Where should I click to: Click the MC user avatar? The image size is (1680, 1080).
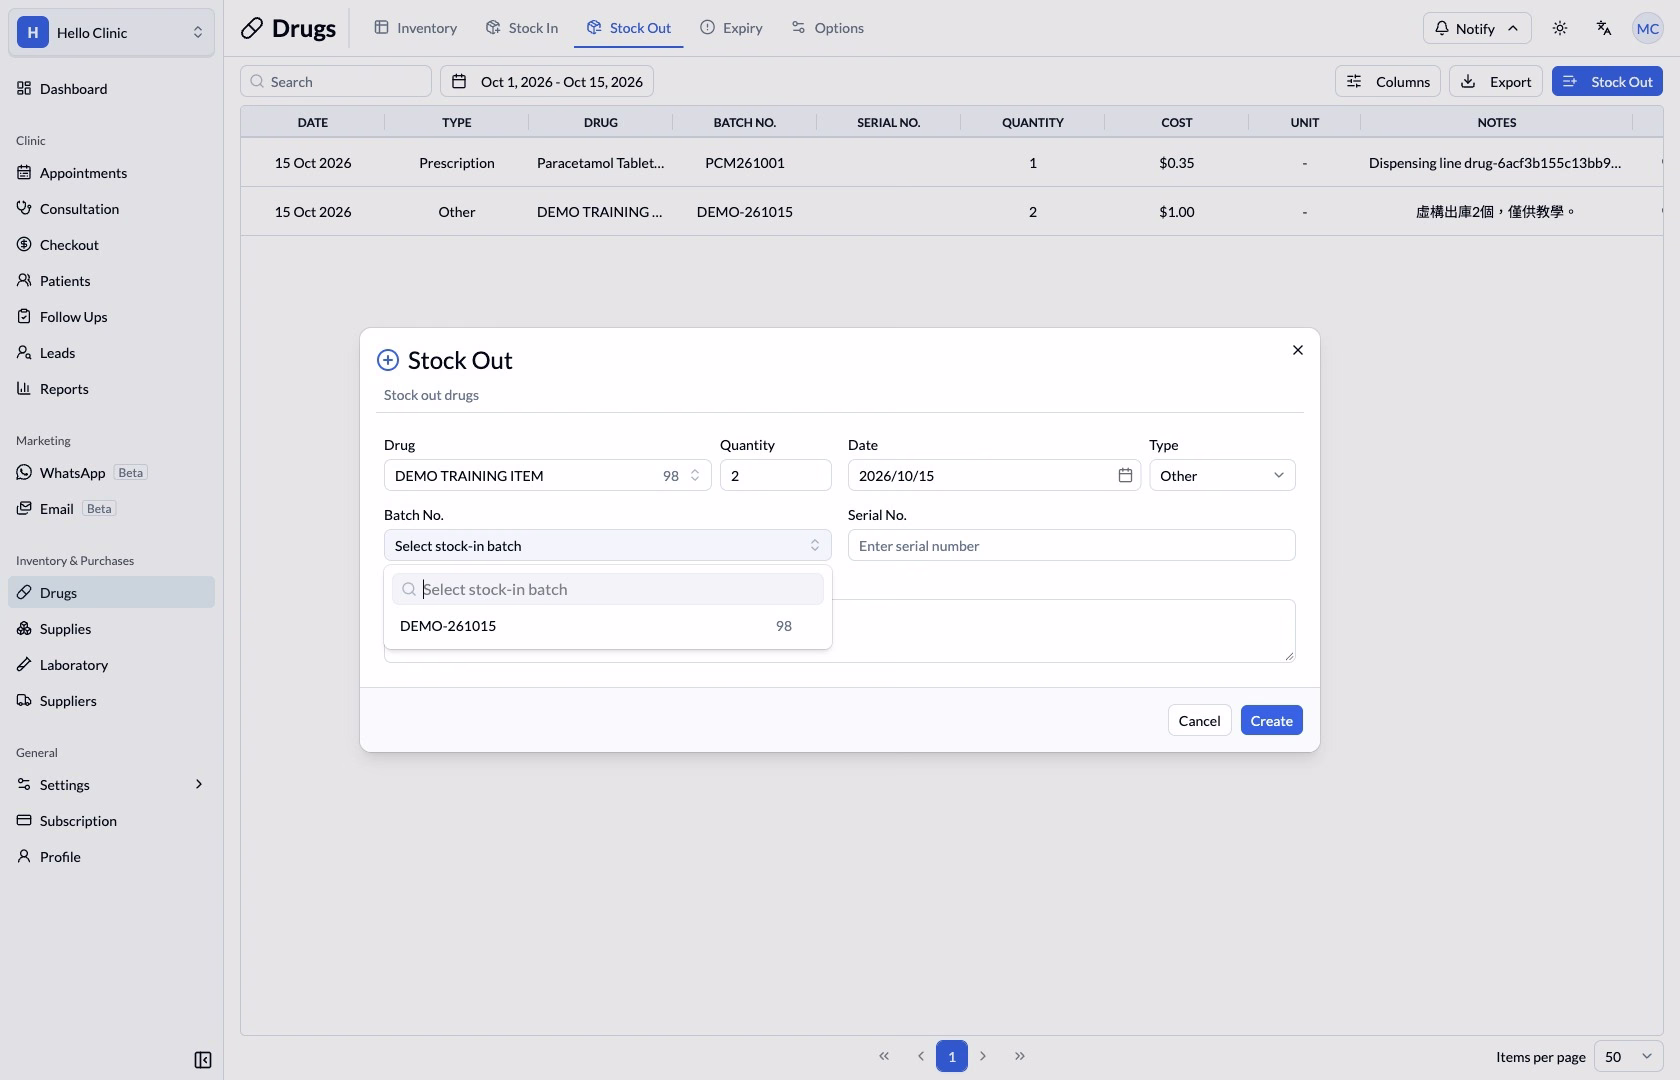point(1647,28)
